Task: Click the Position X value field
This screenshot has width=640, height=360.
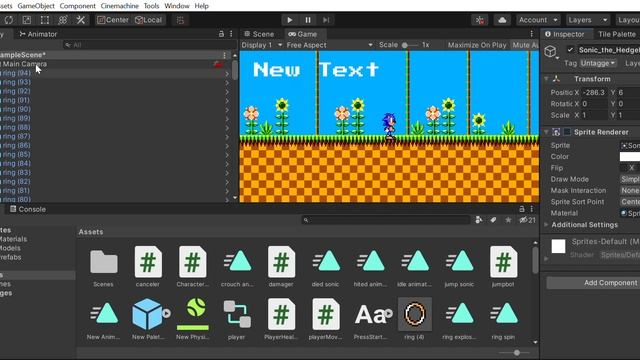Action: pos(595,93)
